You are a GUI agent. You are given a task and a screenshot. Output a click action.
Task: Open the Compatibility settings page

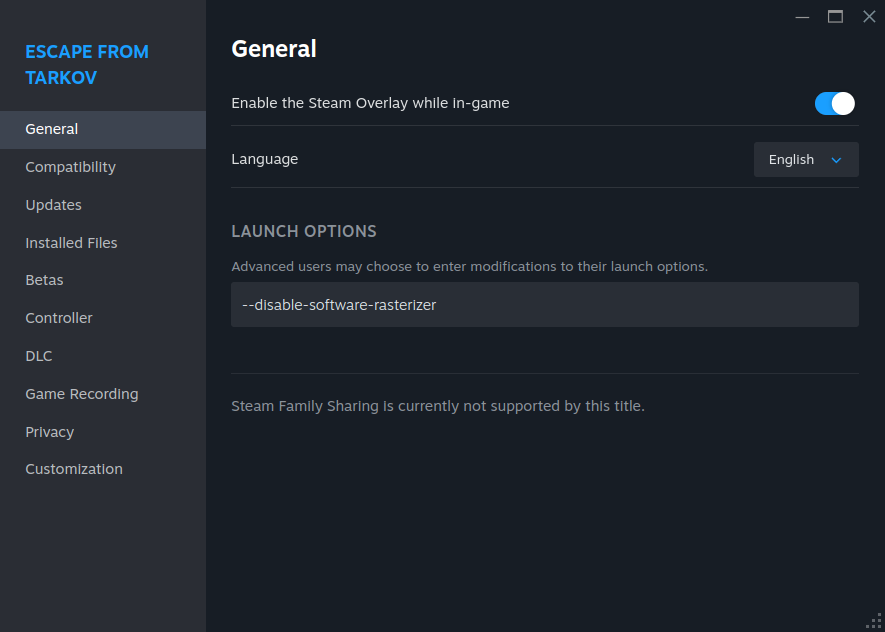[70, 167]
